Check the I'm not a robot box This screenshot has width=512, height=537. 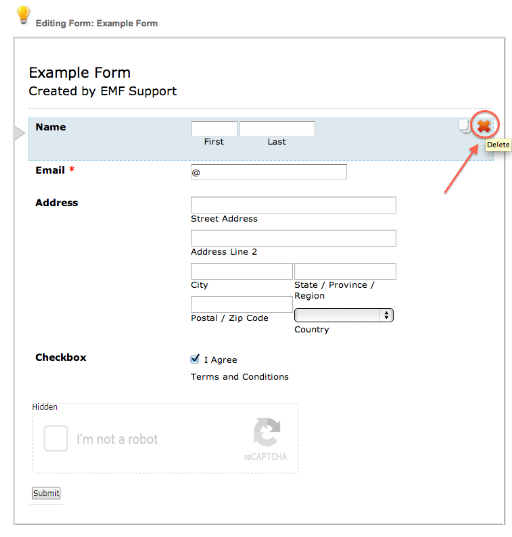(x=56, y=438)
